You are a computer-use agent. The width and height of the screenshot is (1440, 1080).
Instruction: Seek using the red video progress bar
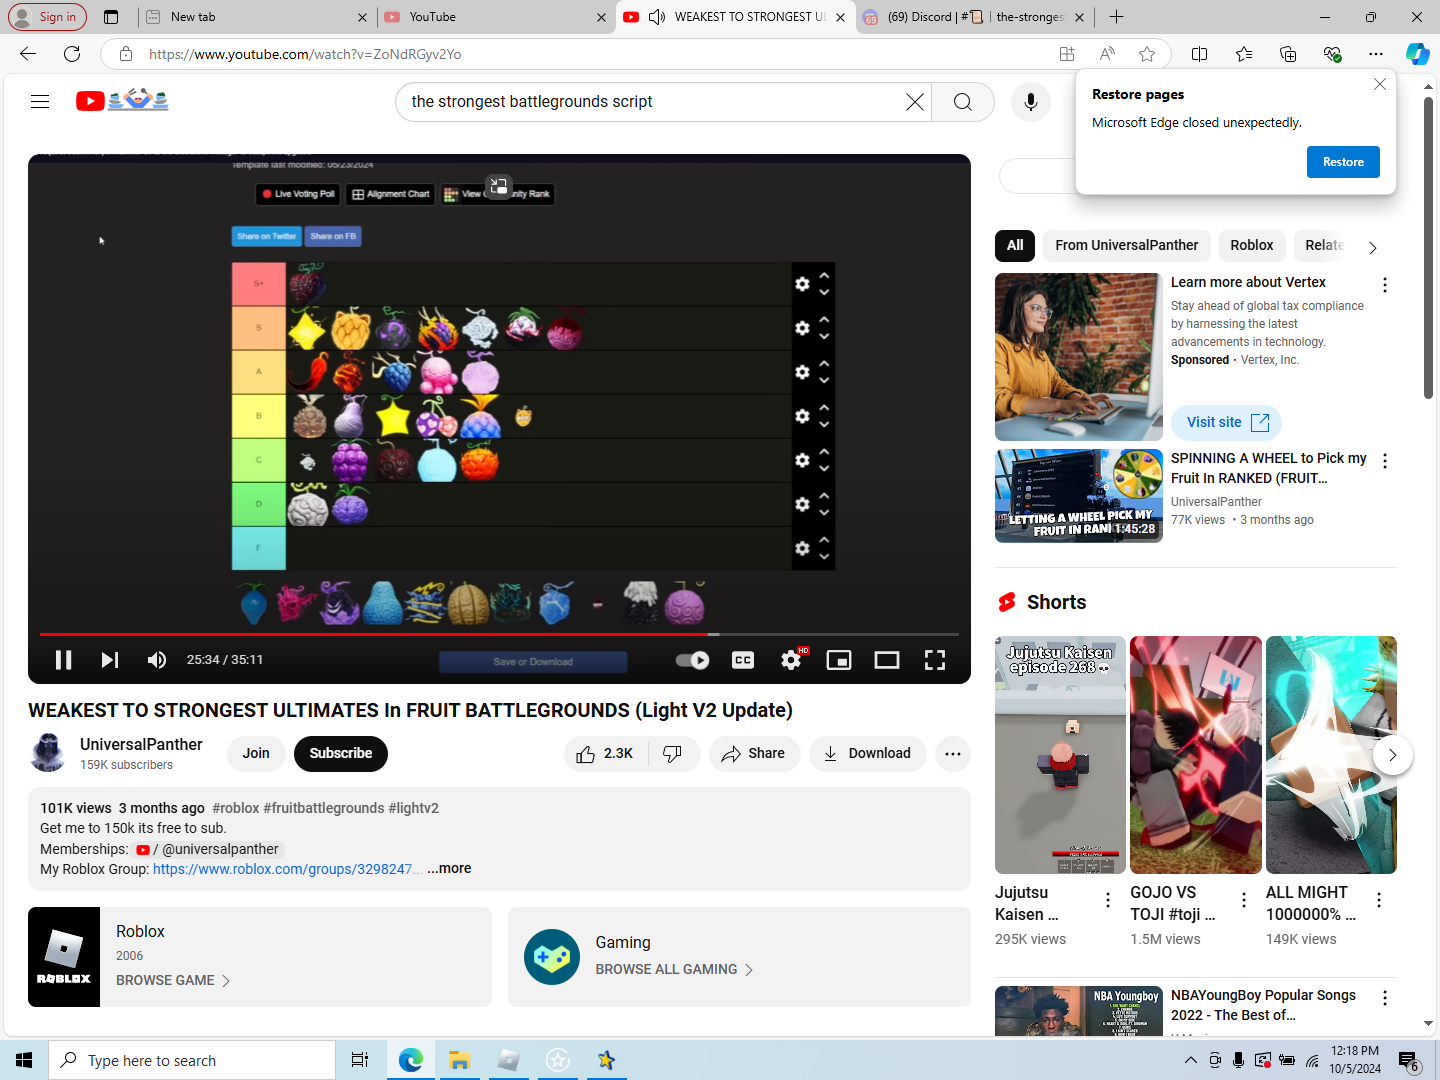pyautogui.click(x=499, y=634)
